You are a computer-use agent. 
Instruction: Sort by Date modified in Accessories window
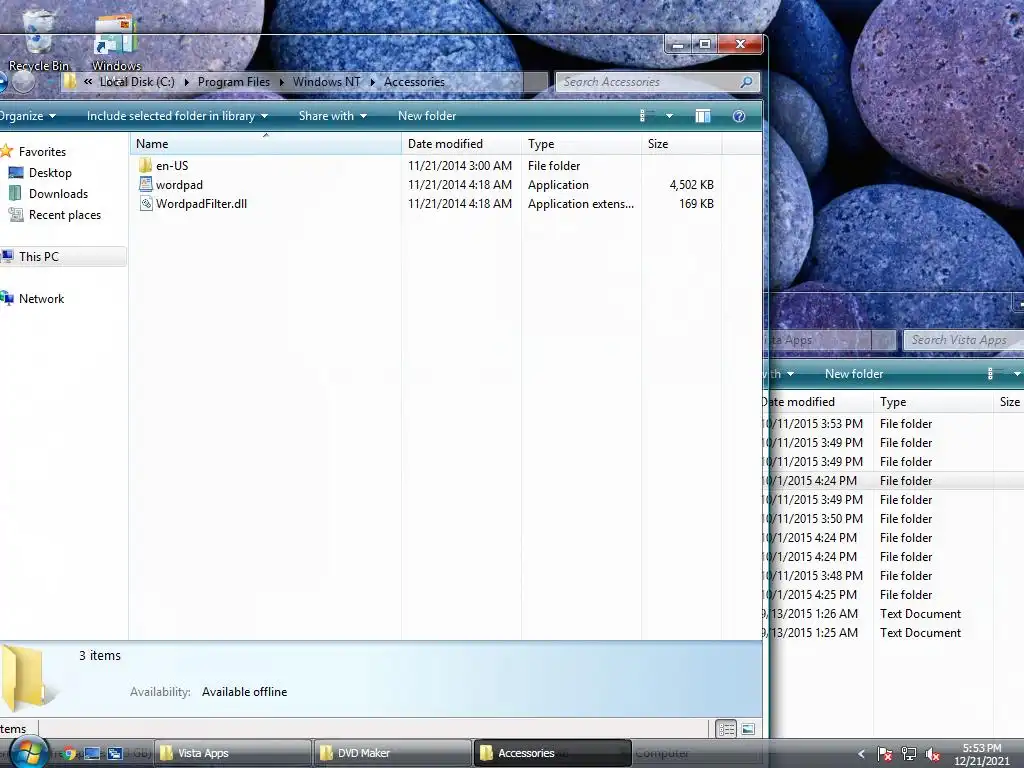(461, 144)
